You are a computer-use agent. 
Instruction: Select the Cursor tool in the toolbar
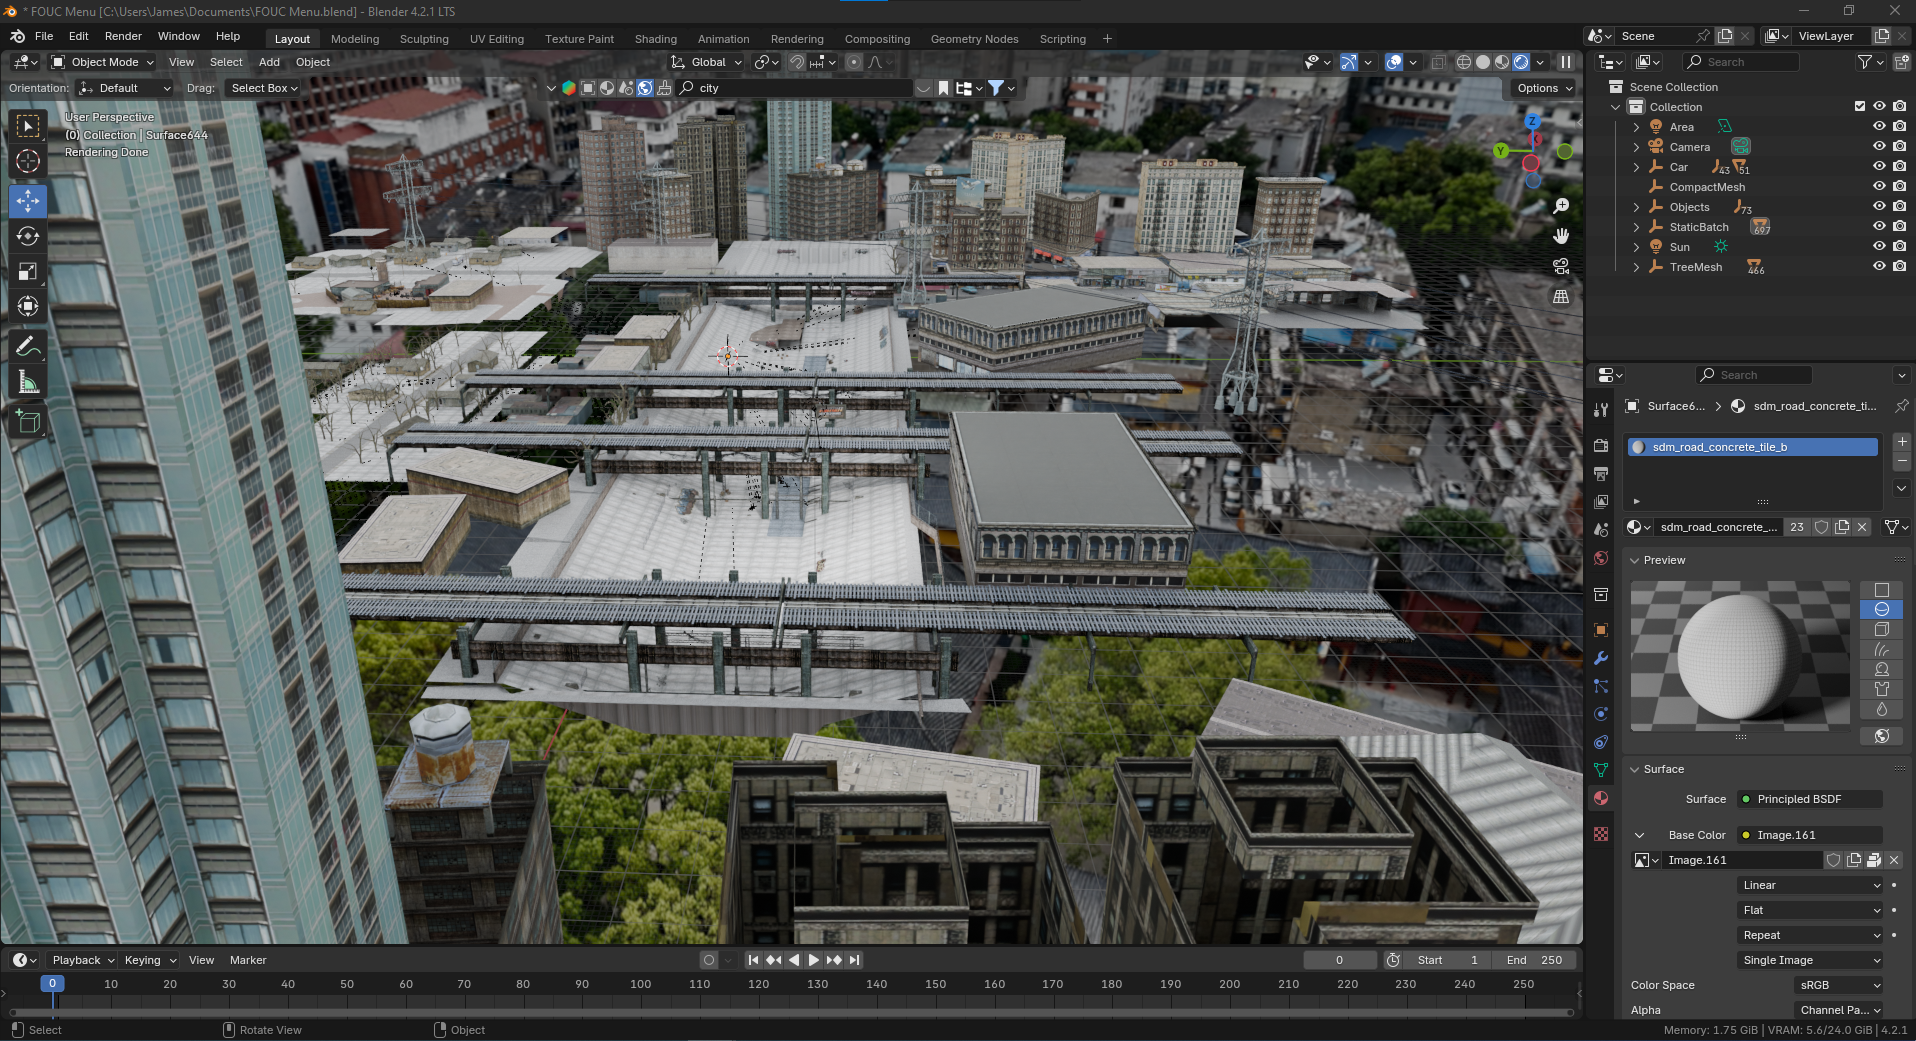click(x=28, y=161)
